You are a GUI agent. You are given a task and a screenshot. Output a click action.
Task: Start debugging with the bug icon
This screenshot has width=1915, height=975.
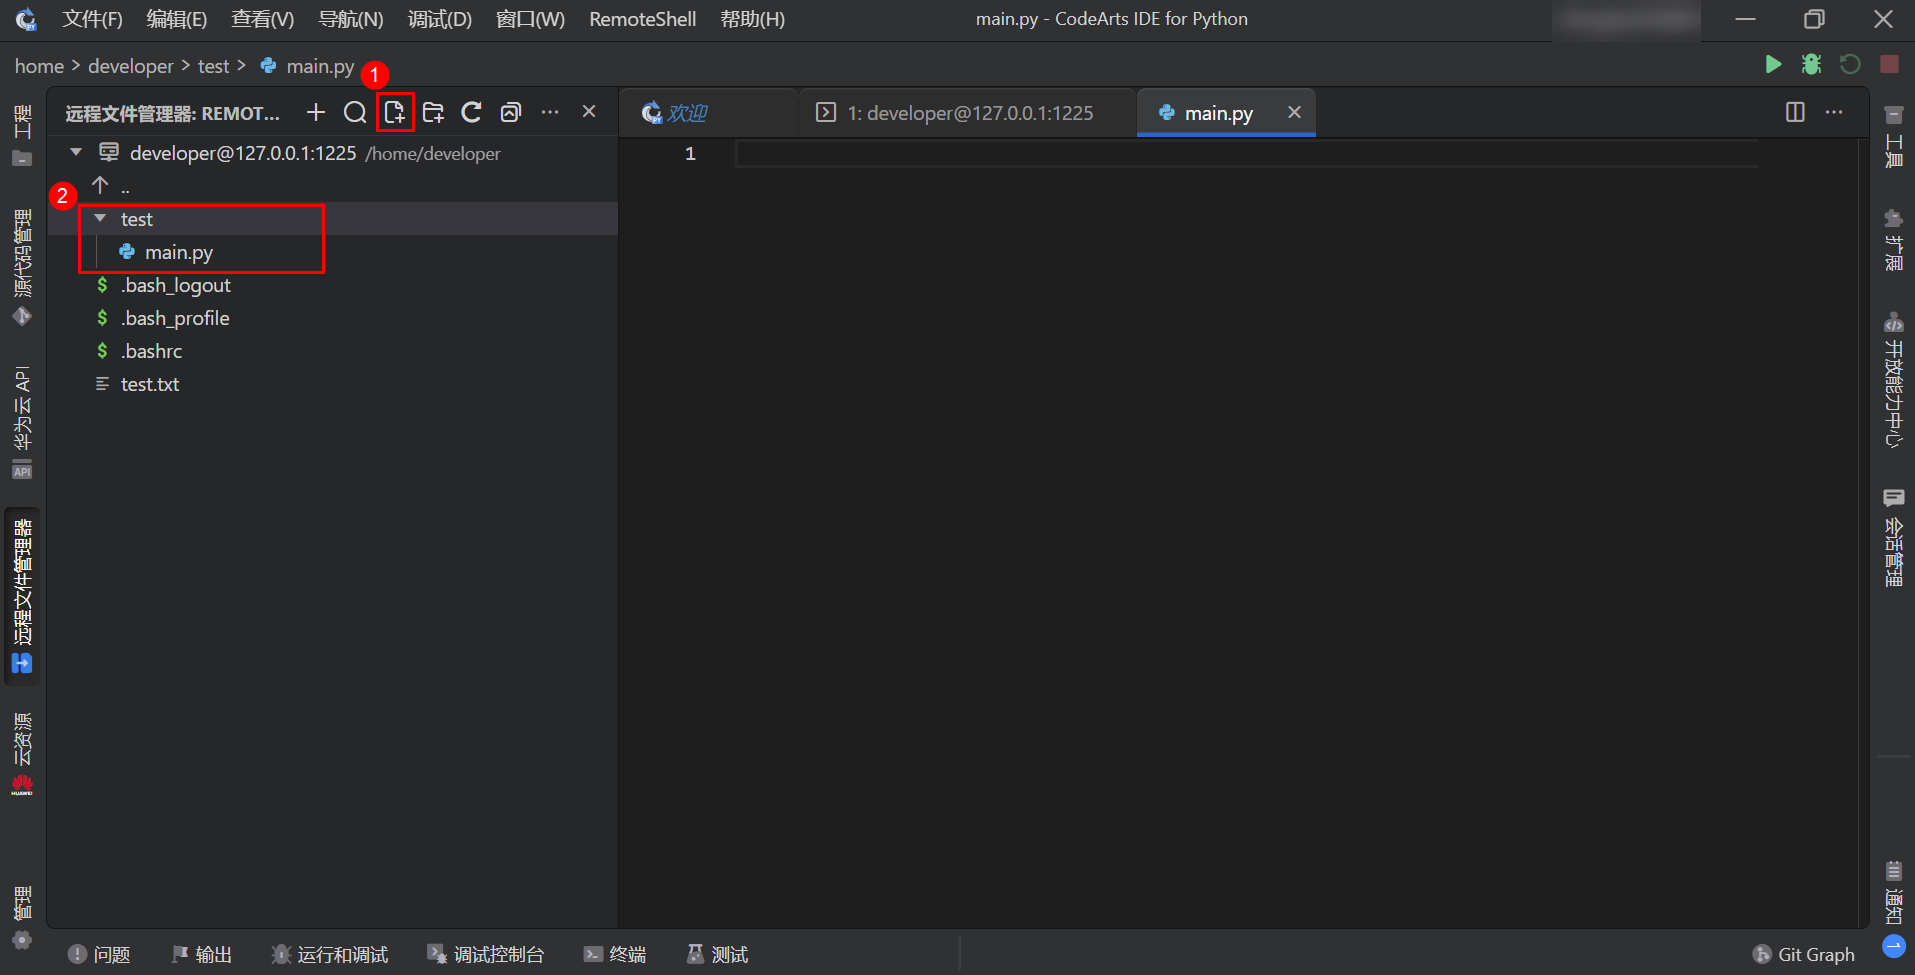click(x=1811, y=65)
